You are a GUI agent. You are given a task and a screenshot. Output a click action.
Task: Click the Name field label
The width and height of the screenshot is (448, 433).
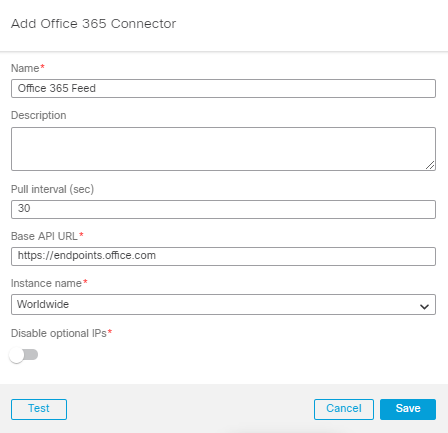[25, 68]
